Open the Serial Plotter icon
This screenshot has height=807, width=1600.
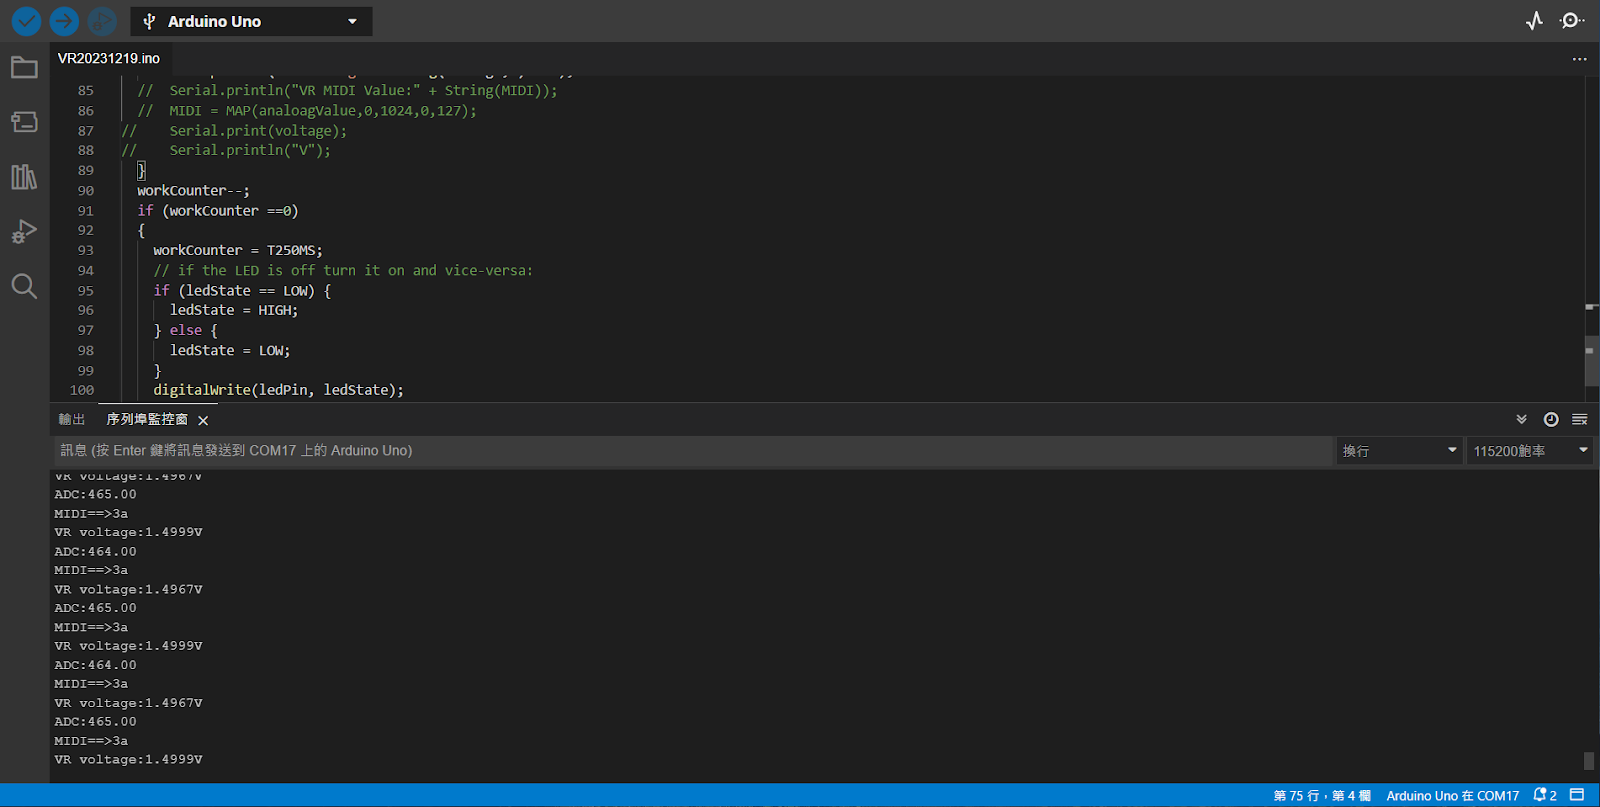pos(1534,21)
